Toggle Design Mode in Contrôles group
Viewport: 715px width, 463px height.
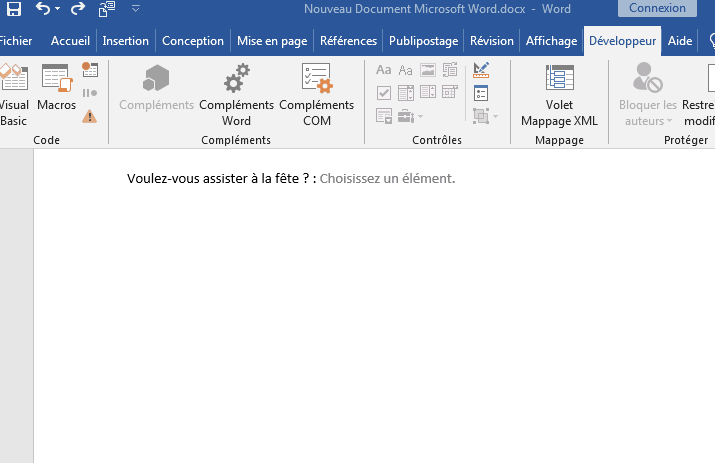click(x=481, y=70)
